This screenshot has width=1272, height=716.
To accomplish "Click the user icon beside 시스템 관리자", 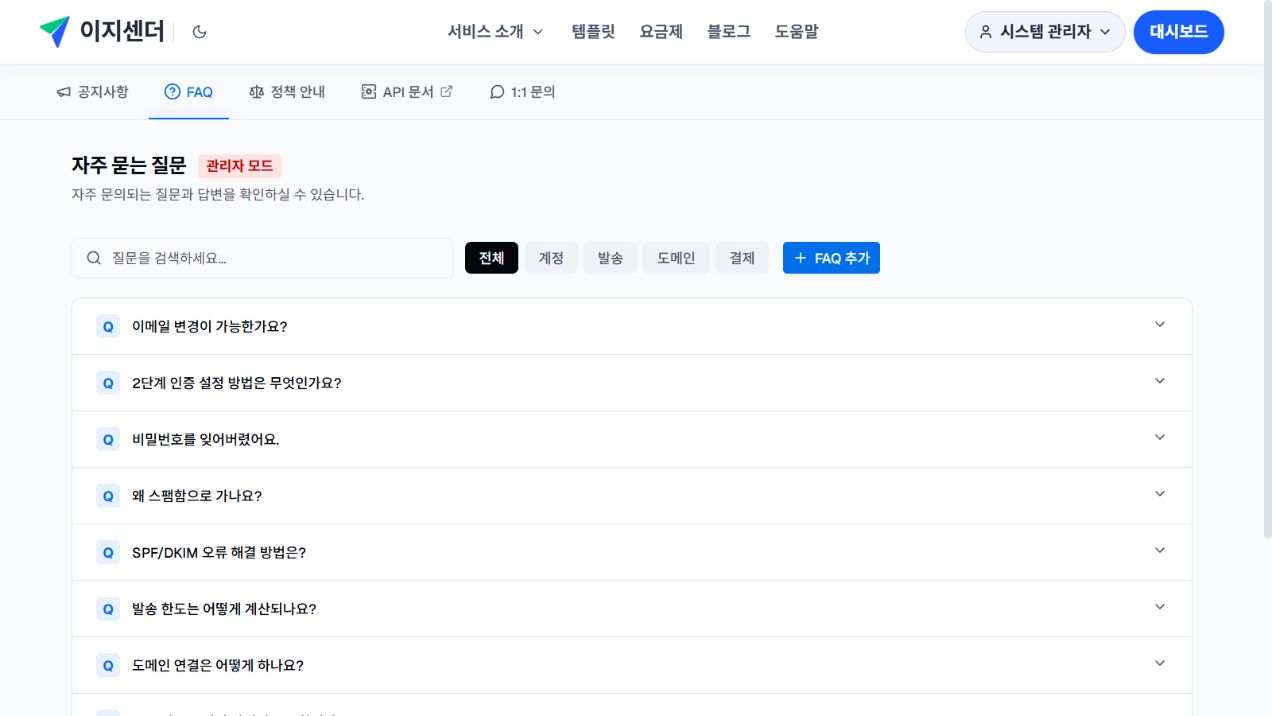I will coord(986,32).
